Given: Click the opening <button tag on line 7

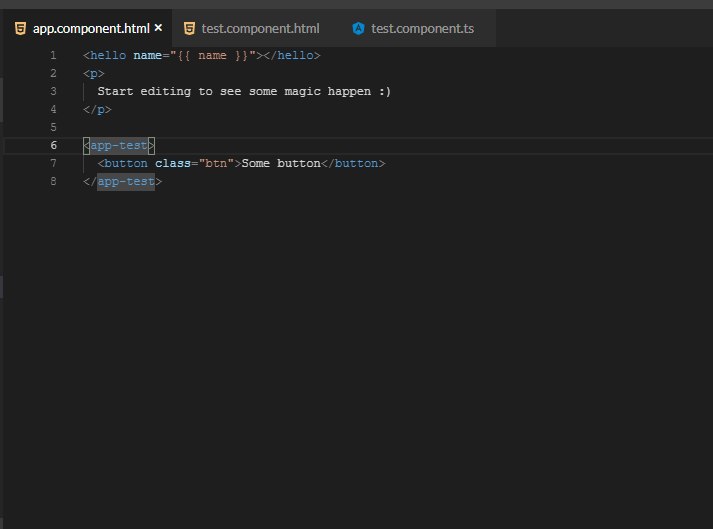Looking at the screenshot, I should point(122,163).
